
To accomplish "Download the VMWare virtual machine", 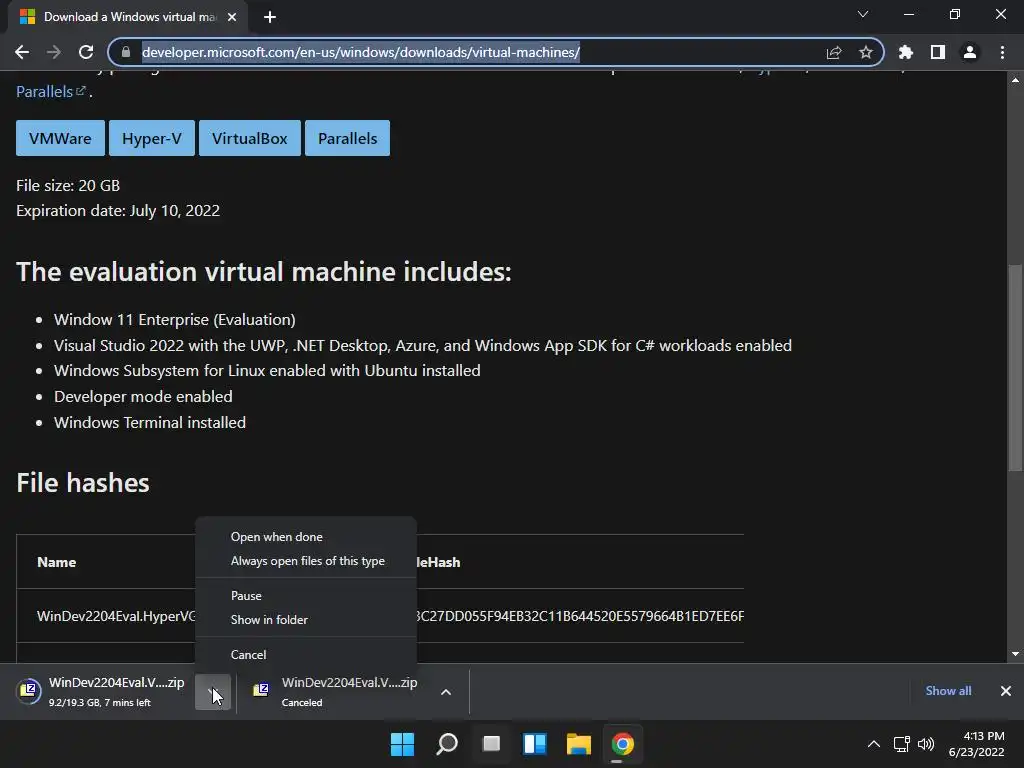I will coord(60,138).
